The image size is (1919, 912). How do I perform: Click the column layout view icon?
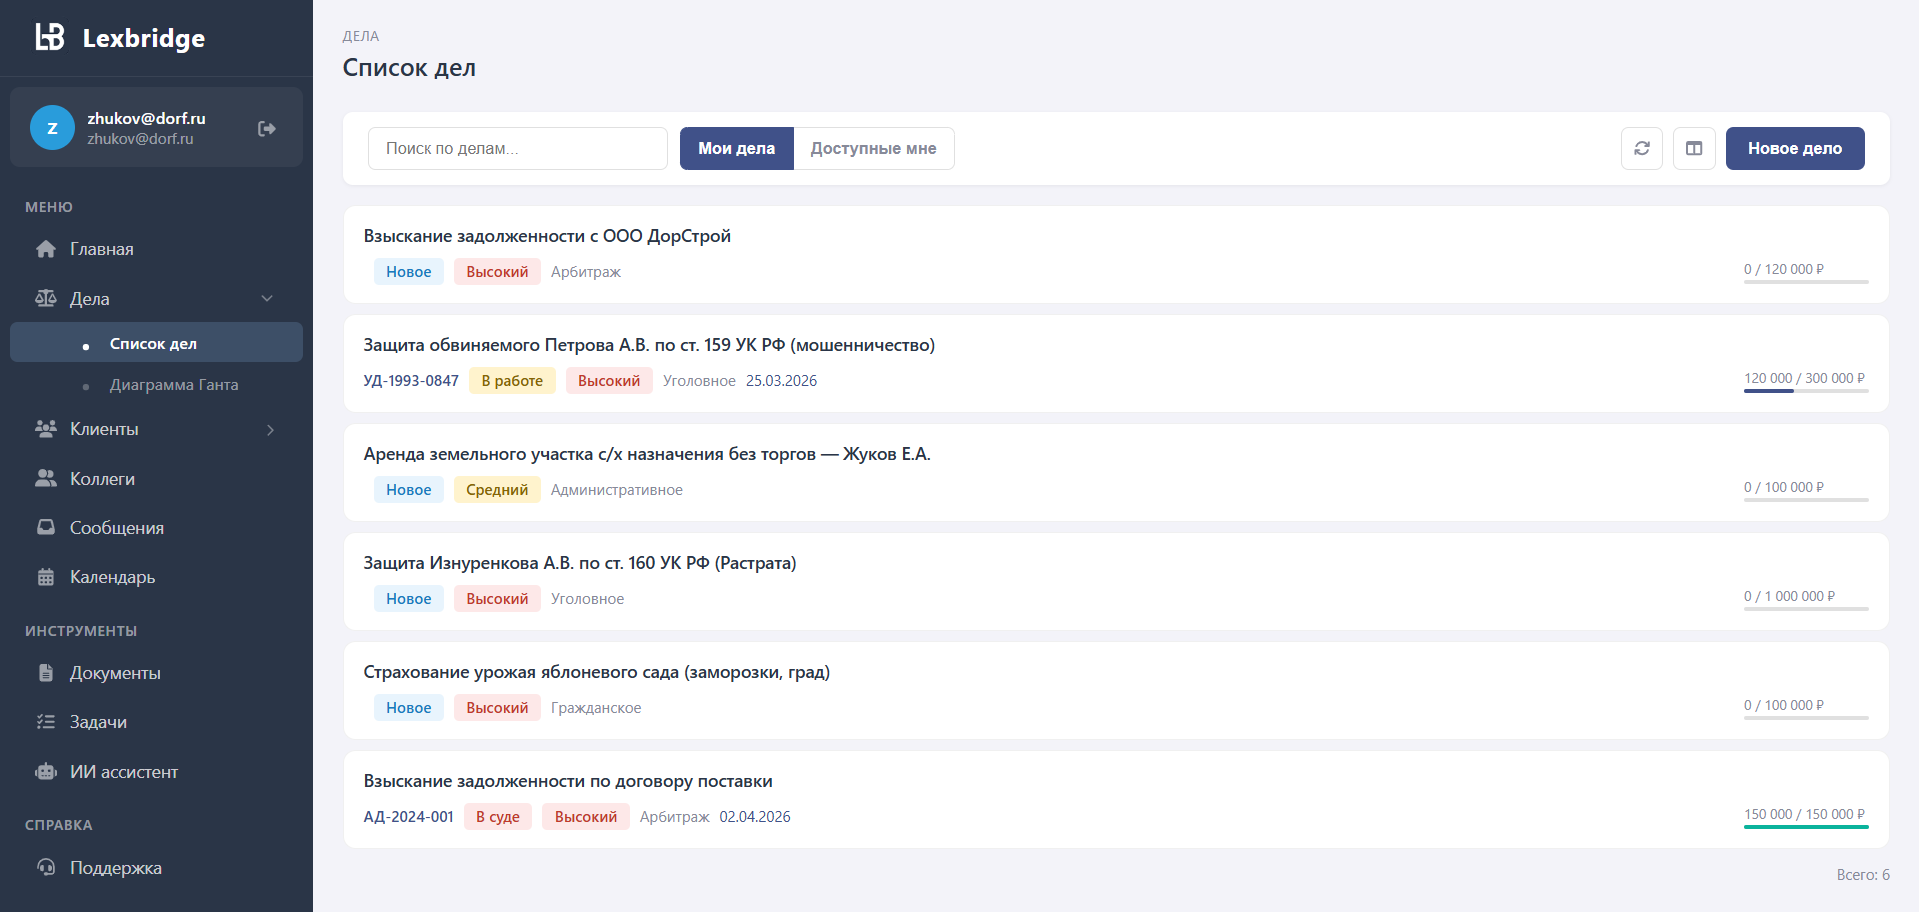click(x=1694, y=148)
